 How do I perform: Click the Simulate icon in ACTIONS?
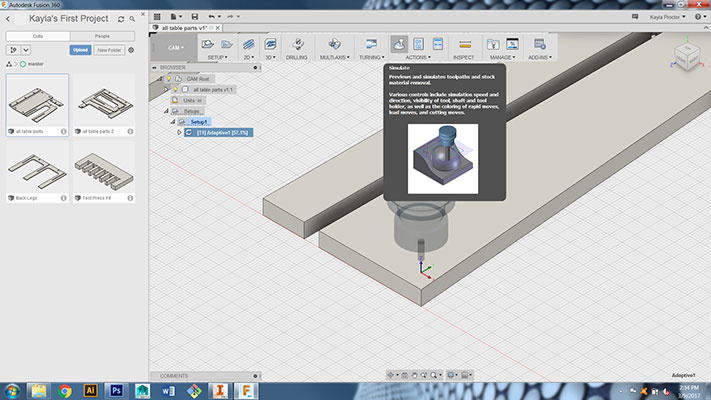click(399, 44)
